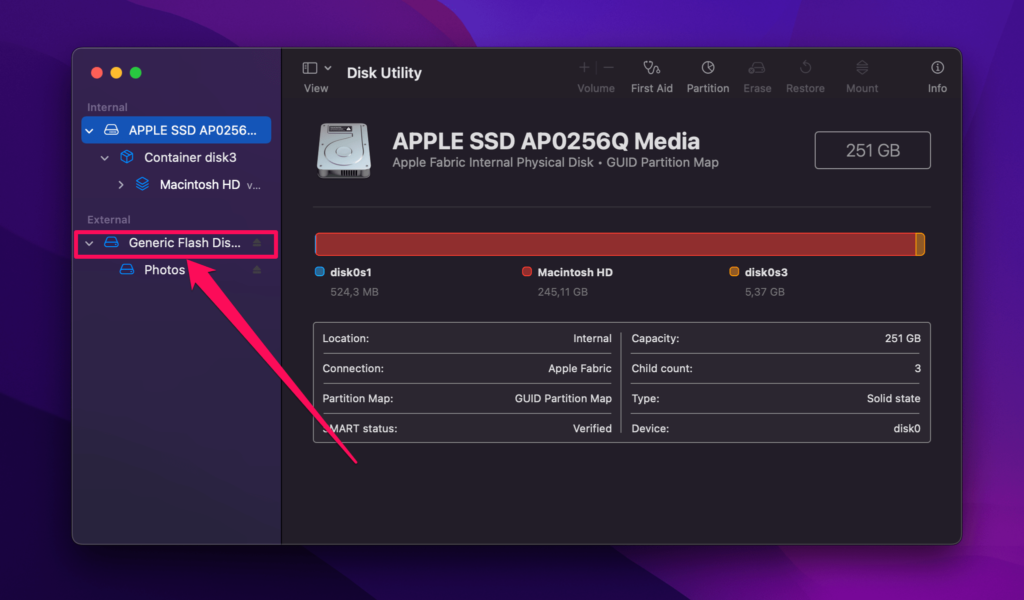Click the disk0s1 partition label
The height and width of the screenshot is (600, 1024).
click(351, 272)
